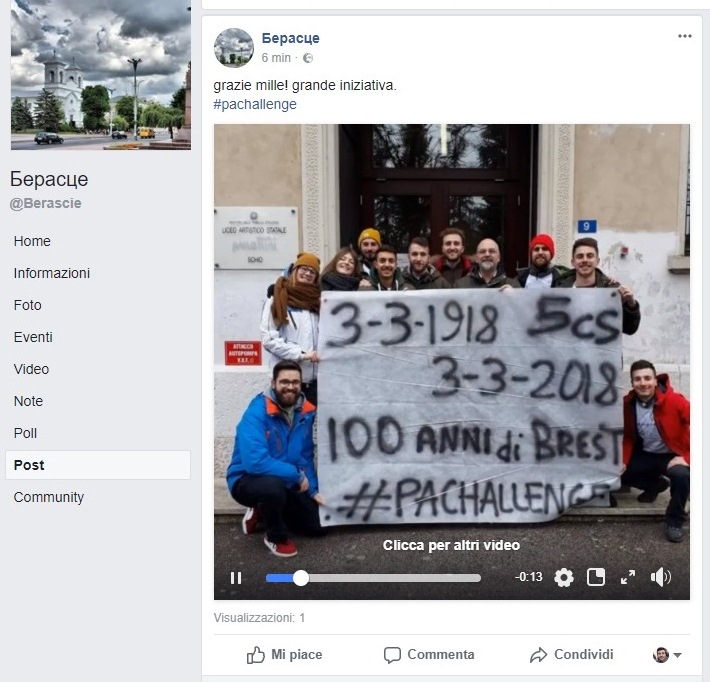
Task: Open the post options three-dots menu
Action: (x=685, y=36)
